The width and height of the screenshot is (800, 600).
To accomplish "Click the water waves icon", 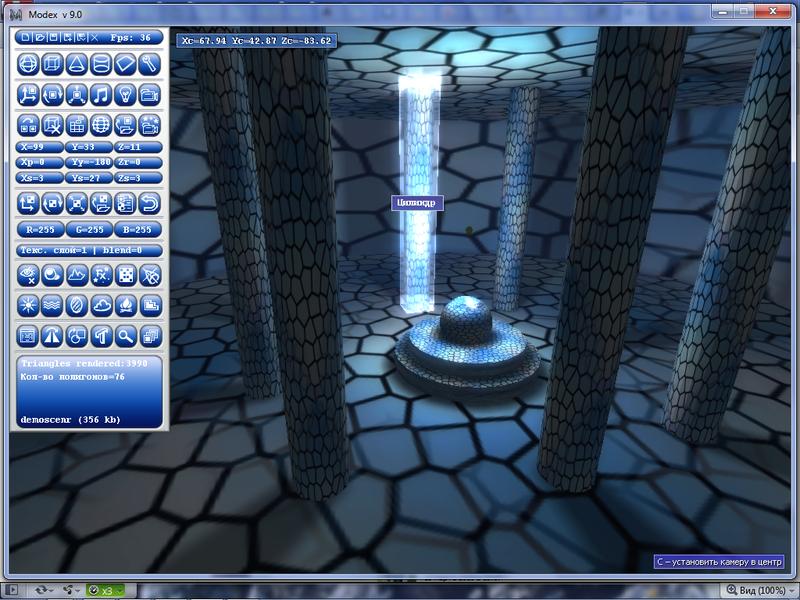I will pyautogui.click(x=52, y=304).
